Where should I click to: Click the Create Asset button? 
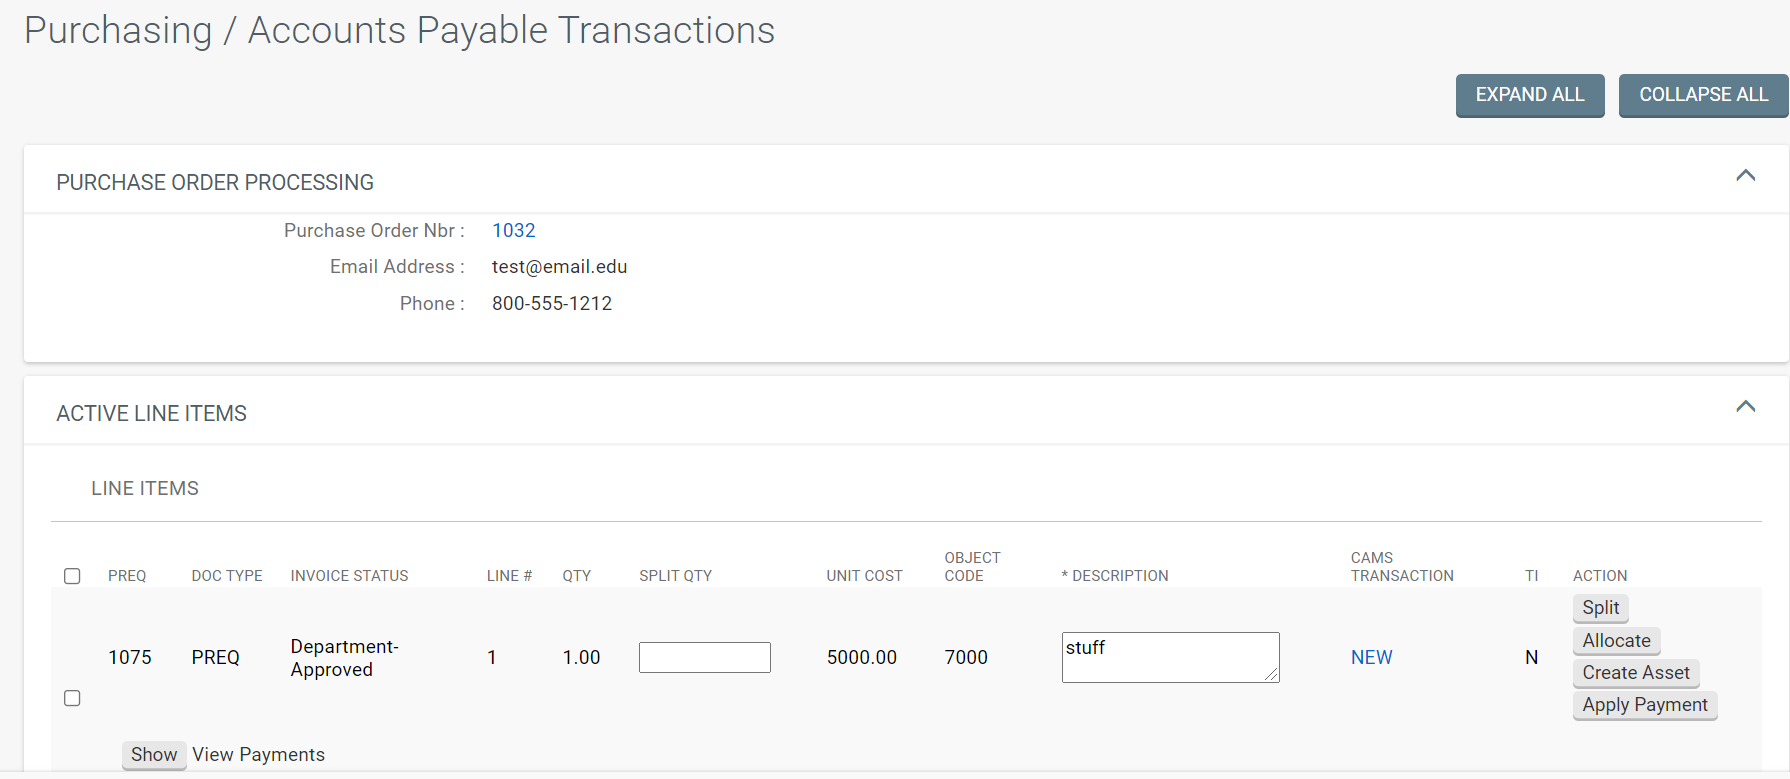click(1636, 673)
